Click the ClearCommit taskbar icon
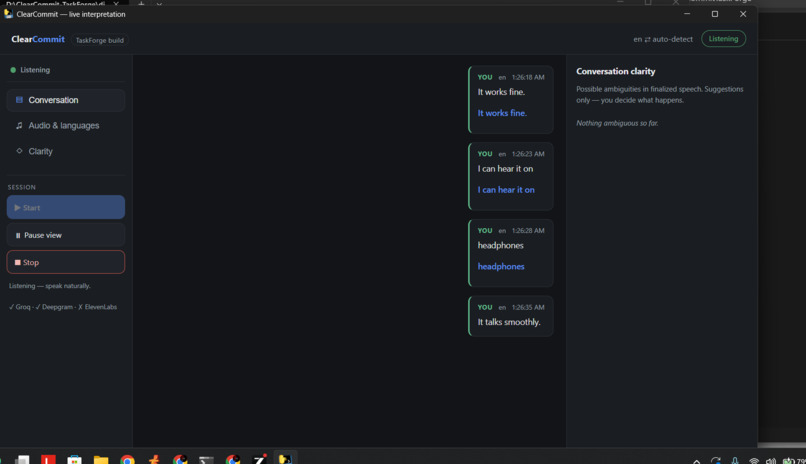Image resolution: width=806 pixels, height=464 pixels. [285, 458]
